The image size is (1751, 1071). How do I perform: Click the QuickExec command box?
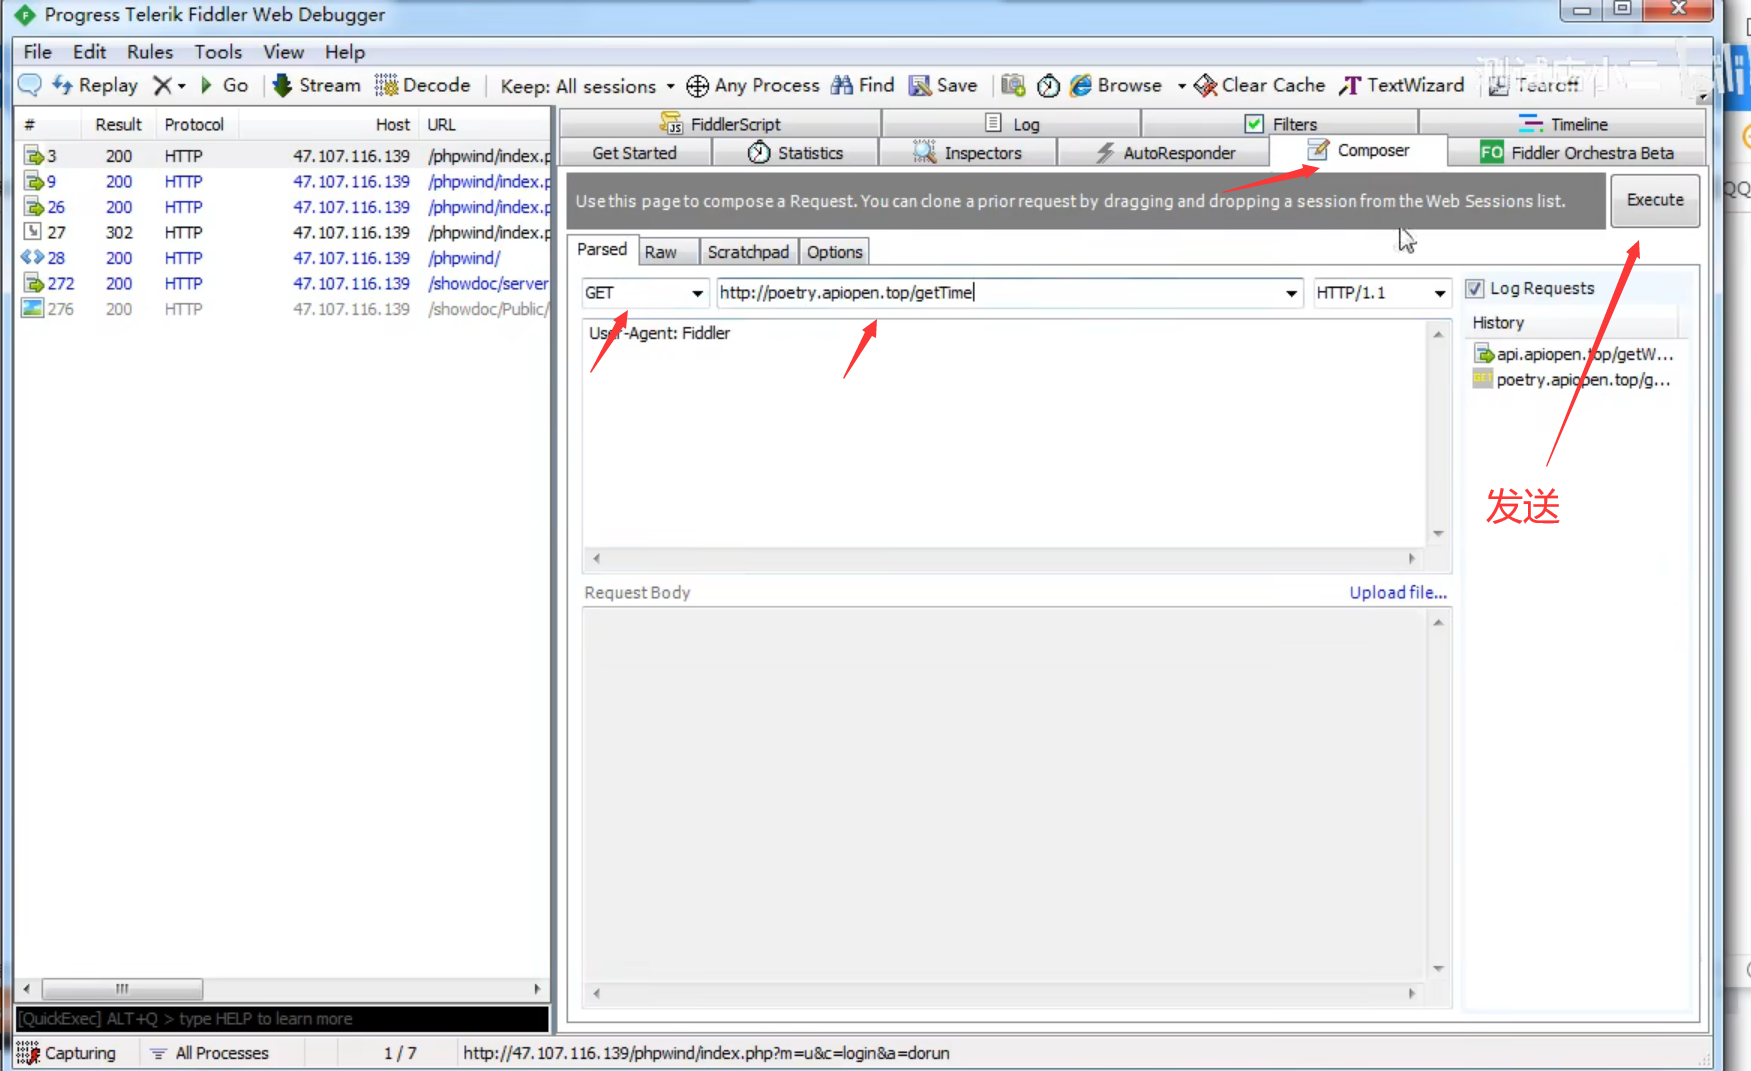pyautogui.click(x=282, y=1019)
